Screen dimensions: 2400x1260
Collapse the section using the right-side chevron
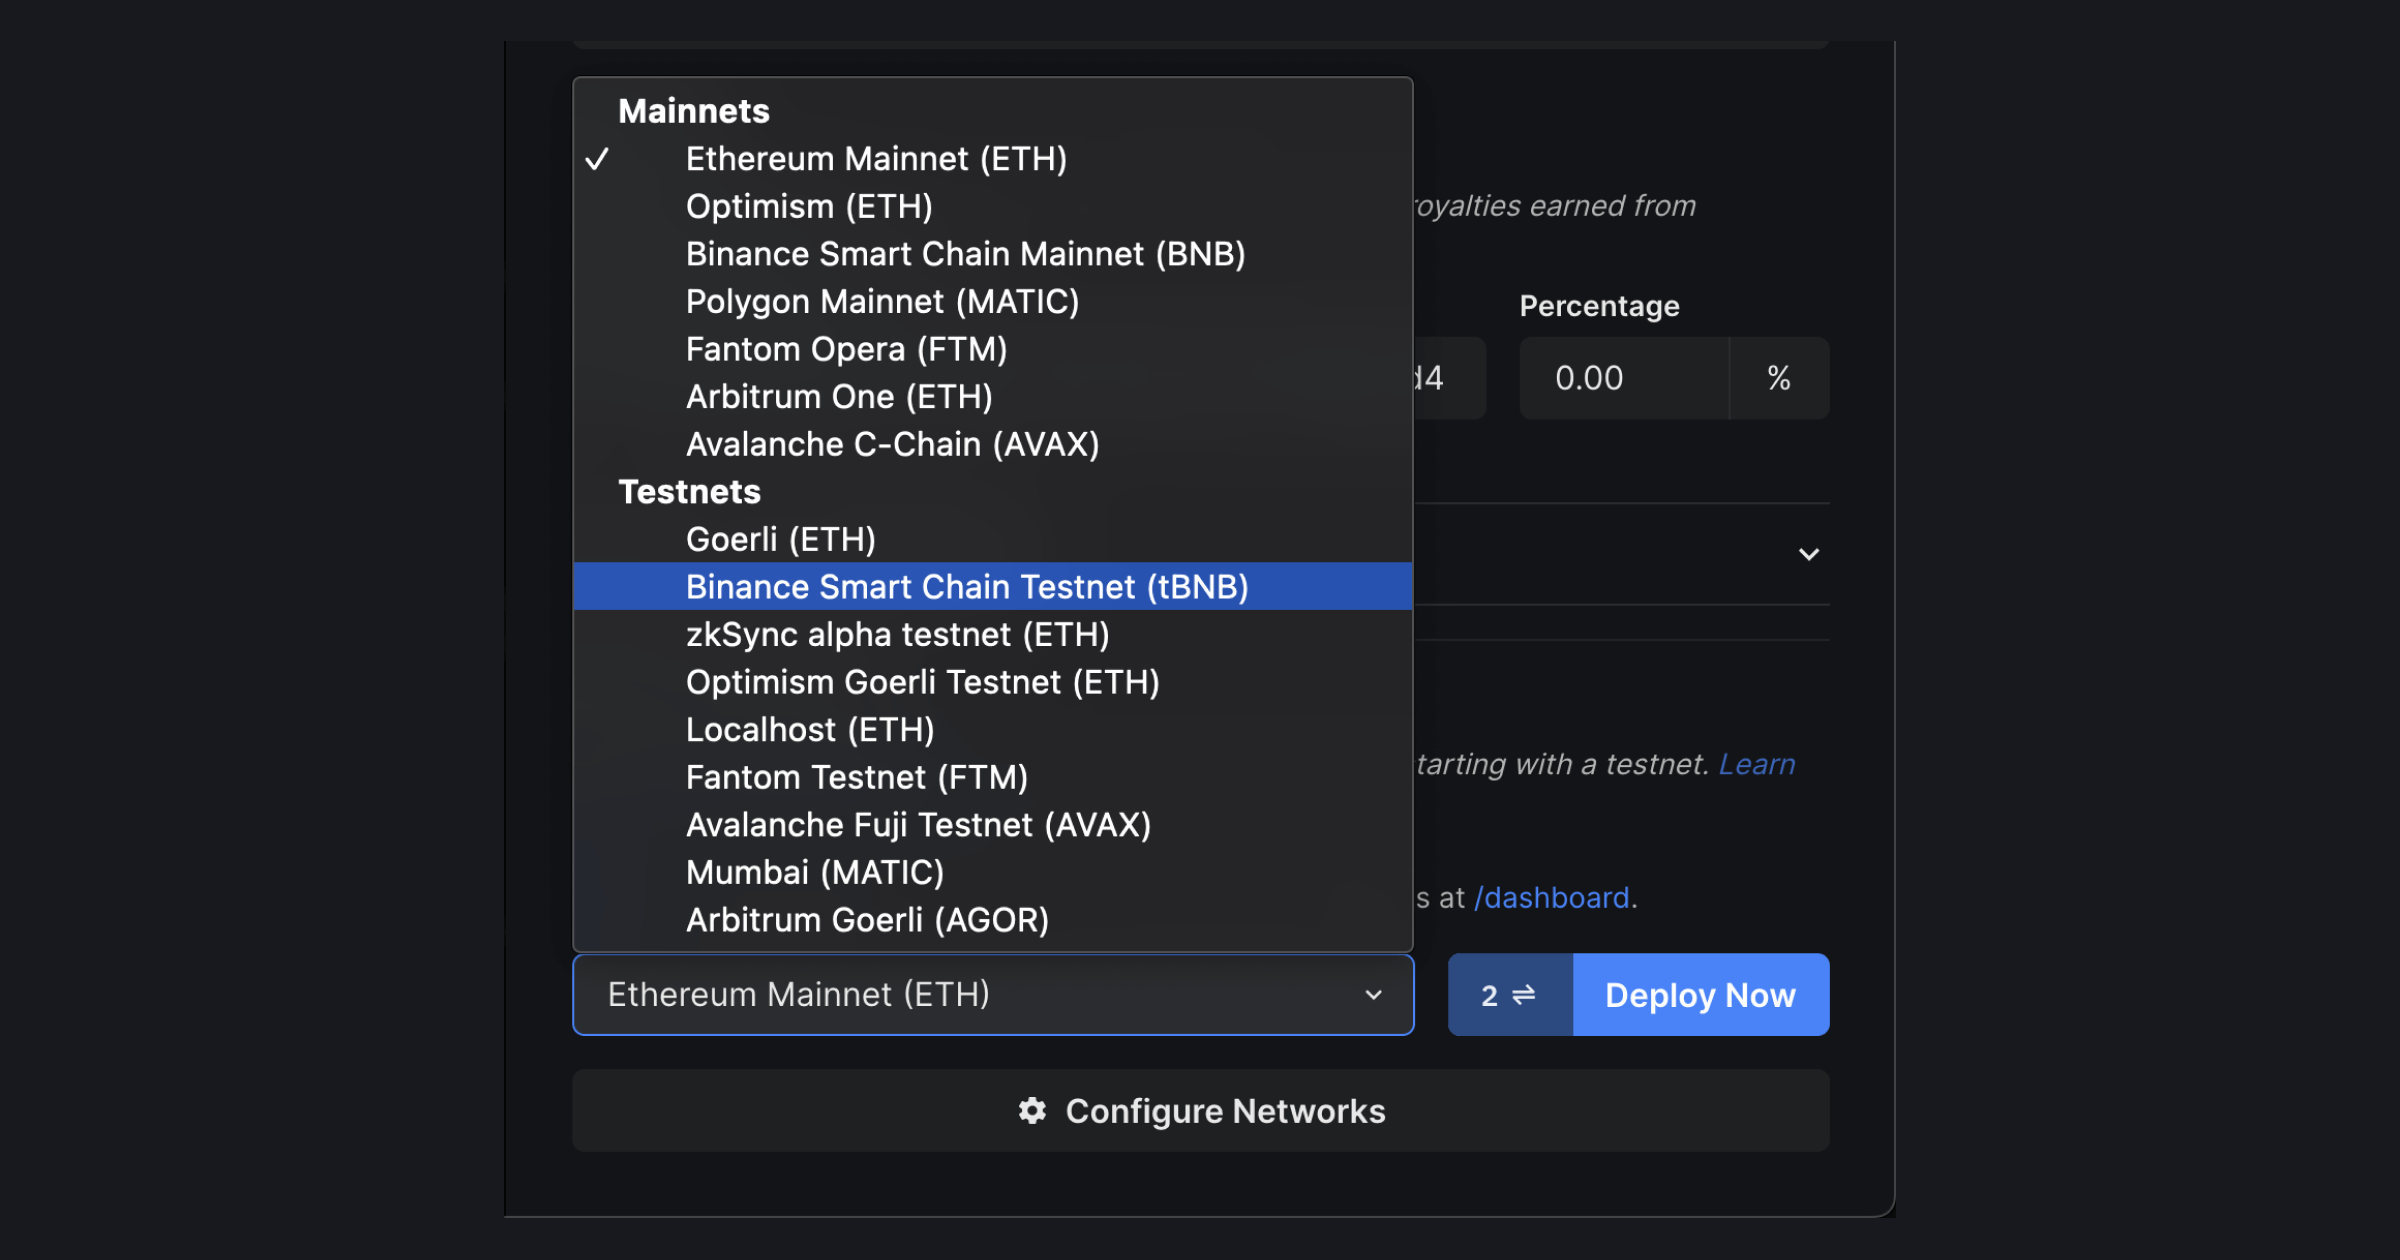[x=1810, y=554]
